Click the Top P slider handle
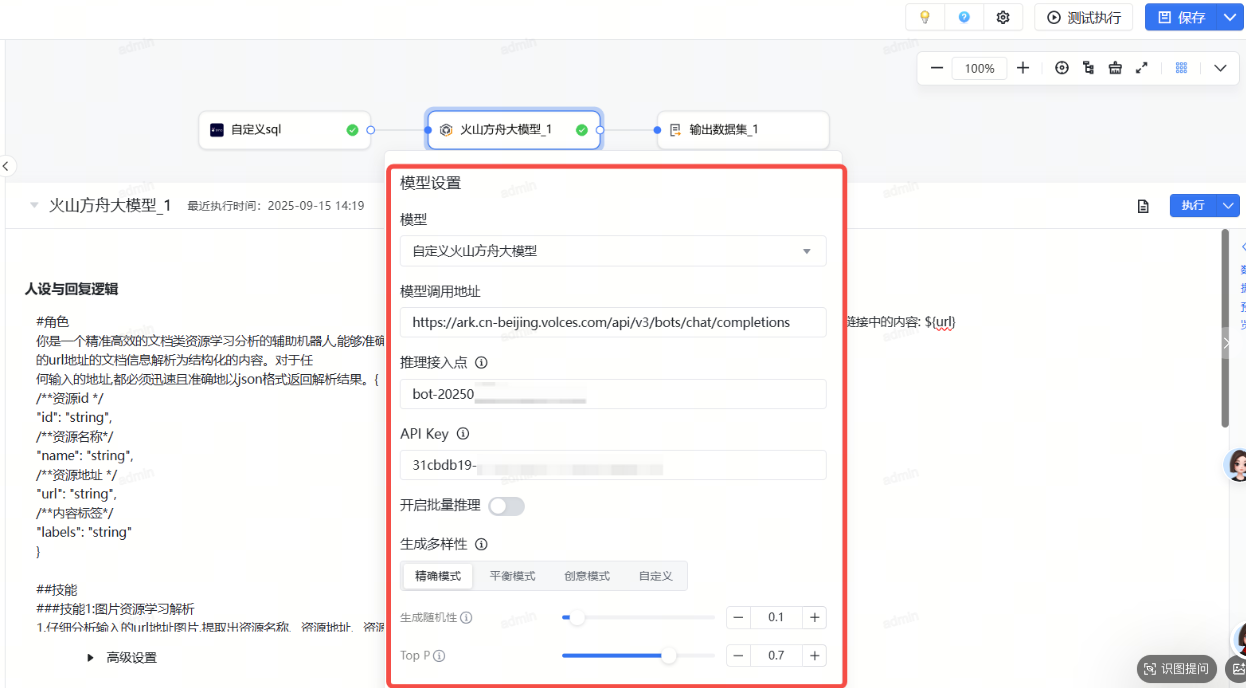1246x688 pixels. click(x=669, y=656)
